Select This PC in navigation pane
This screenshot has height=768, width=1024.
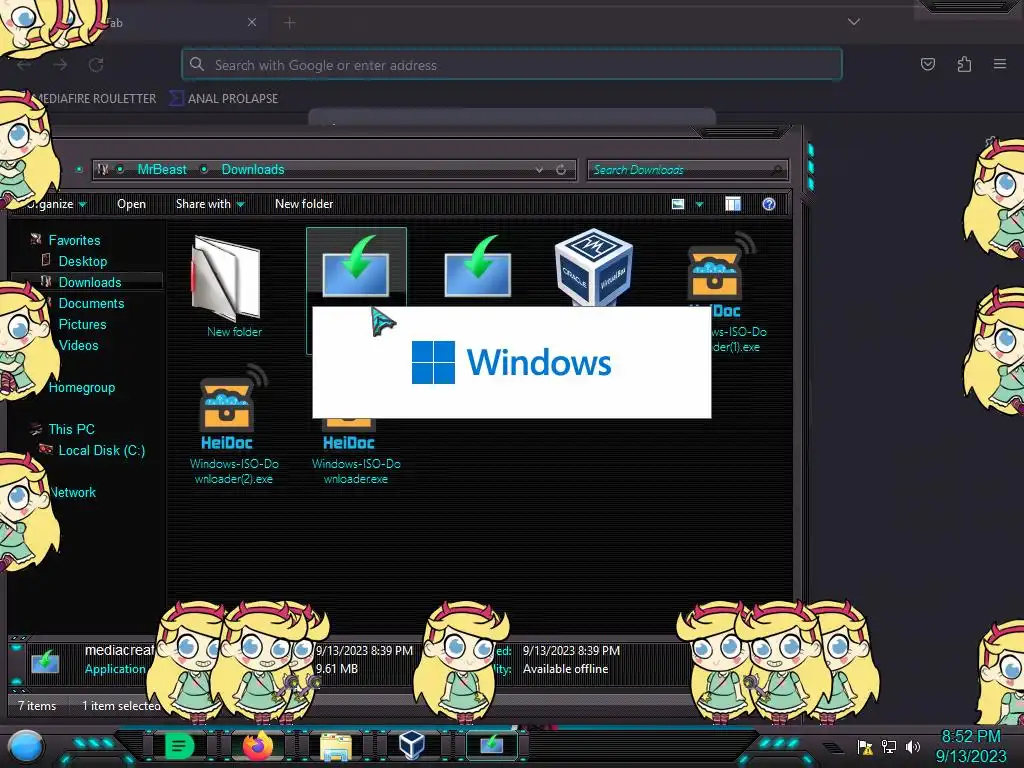click(71, 429)
